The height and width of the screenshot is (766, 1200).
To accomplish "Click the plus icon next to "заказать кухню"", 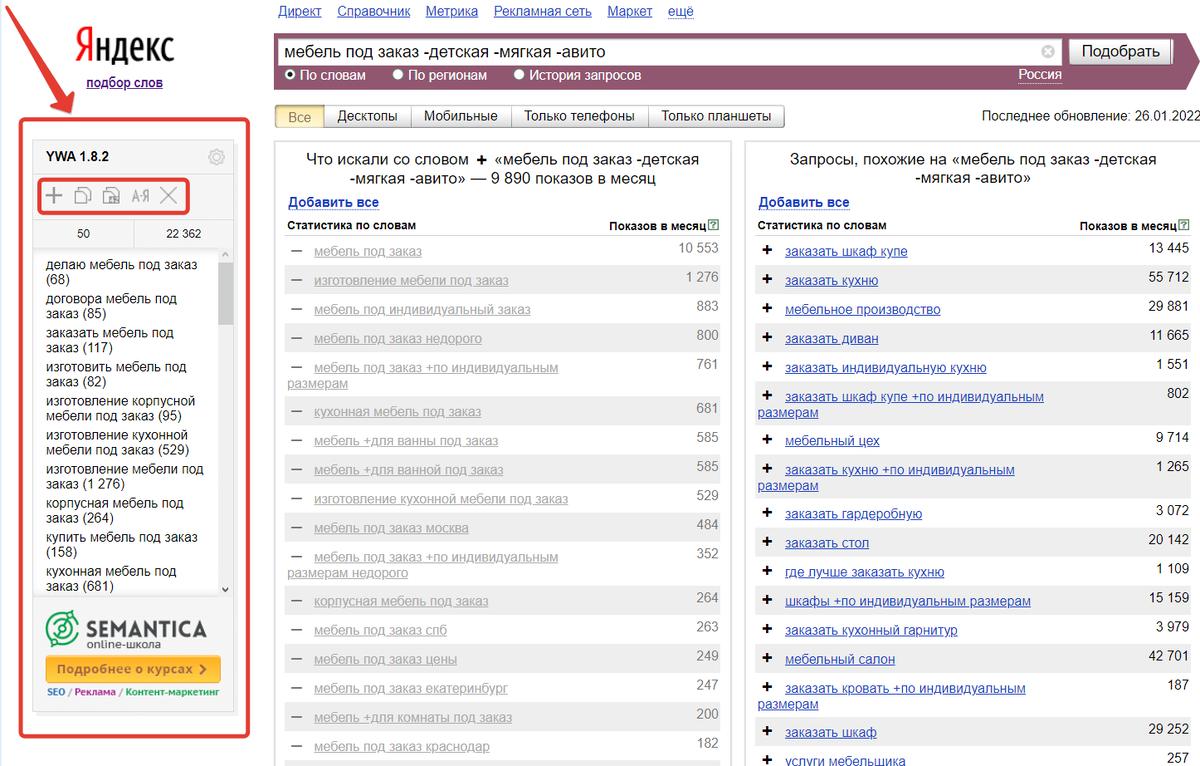I will (x=767, y=280).
